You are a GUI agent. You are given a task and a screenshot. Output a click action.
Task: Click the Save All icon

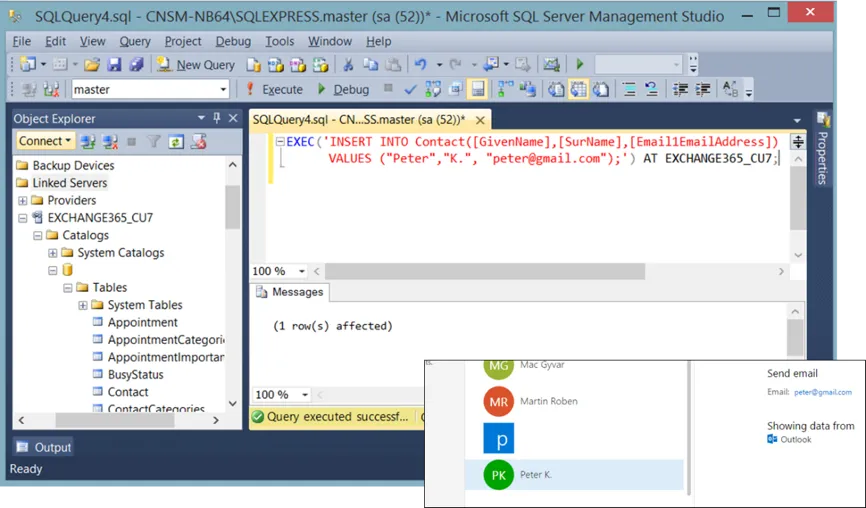point(136,65)
